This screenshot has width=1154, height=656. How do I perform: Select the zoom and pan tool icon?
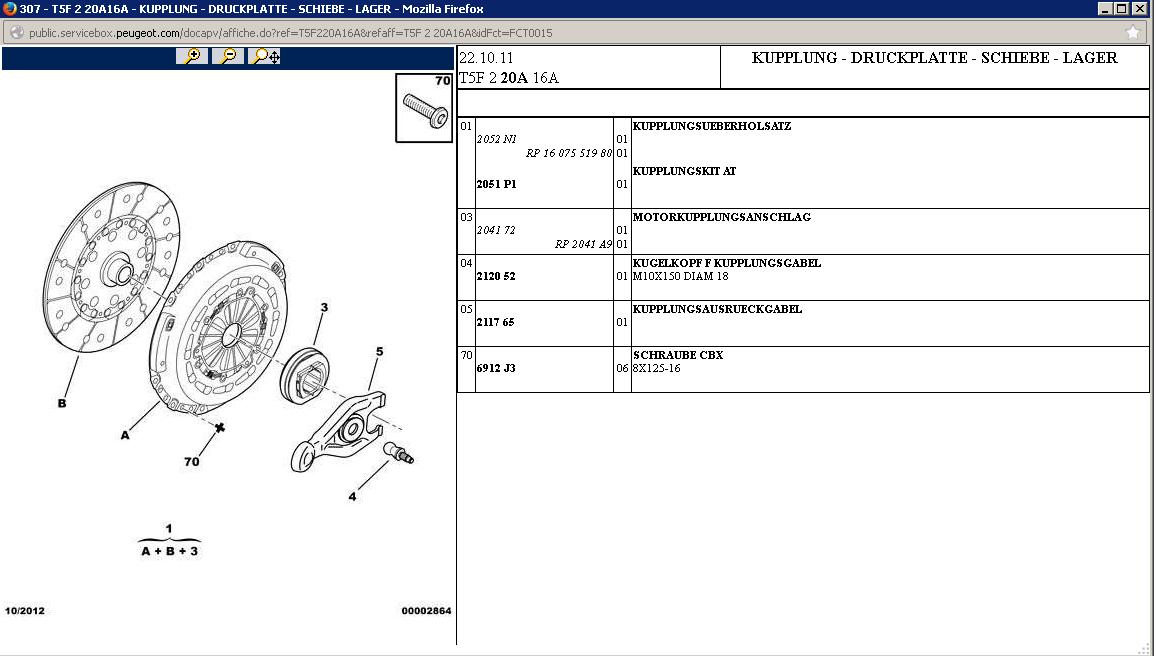(x=265, y=56)
